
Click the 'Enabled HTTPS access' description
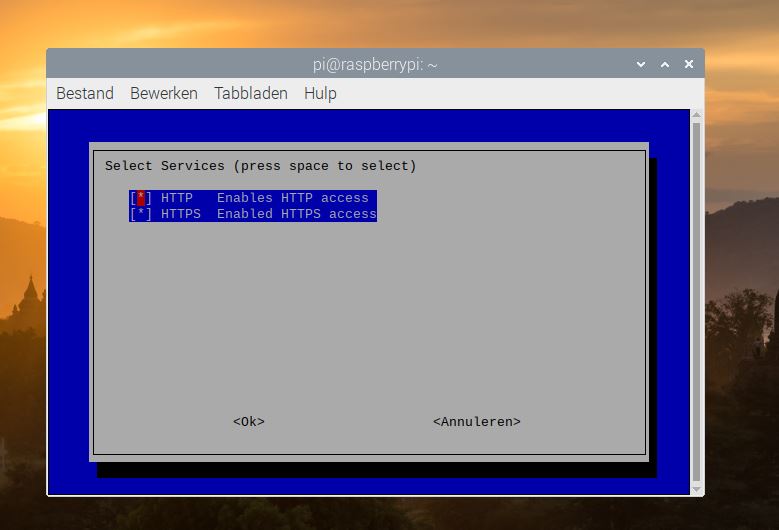(297, 214)
